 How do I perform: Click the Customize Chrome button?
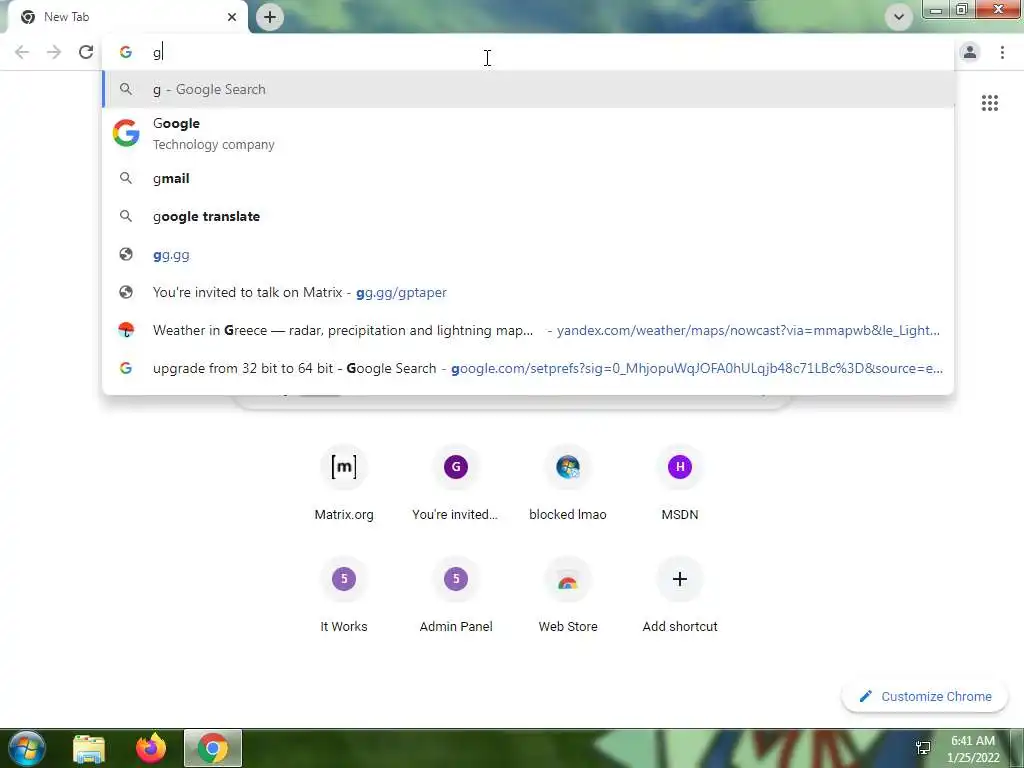[x=925, y=697]
